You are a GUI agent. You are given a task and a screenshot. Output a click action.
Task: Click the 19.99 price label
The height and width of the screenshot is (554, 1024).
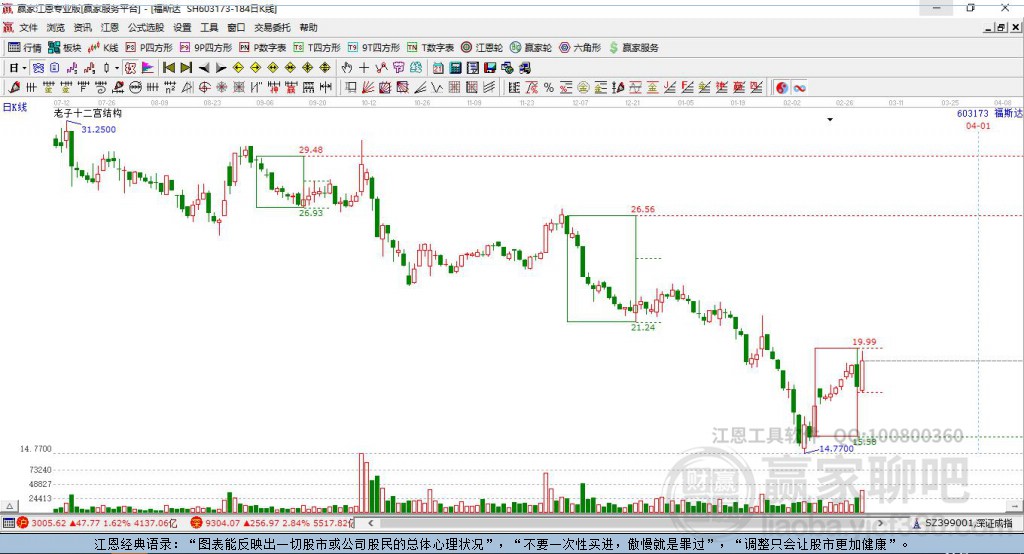pyautogui.click(x=864, y=342)
